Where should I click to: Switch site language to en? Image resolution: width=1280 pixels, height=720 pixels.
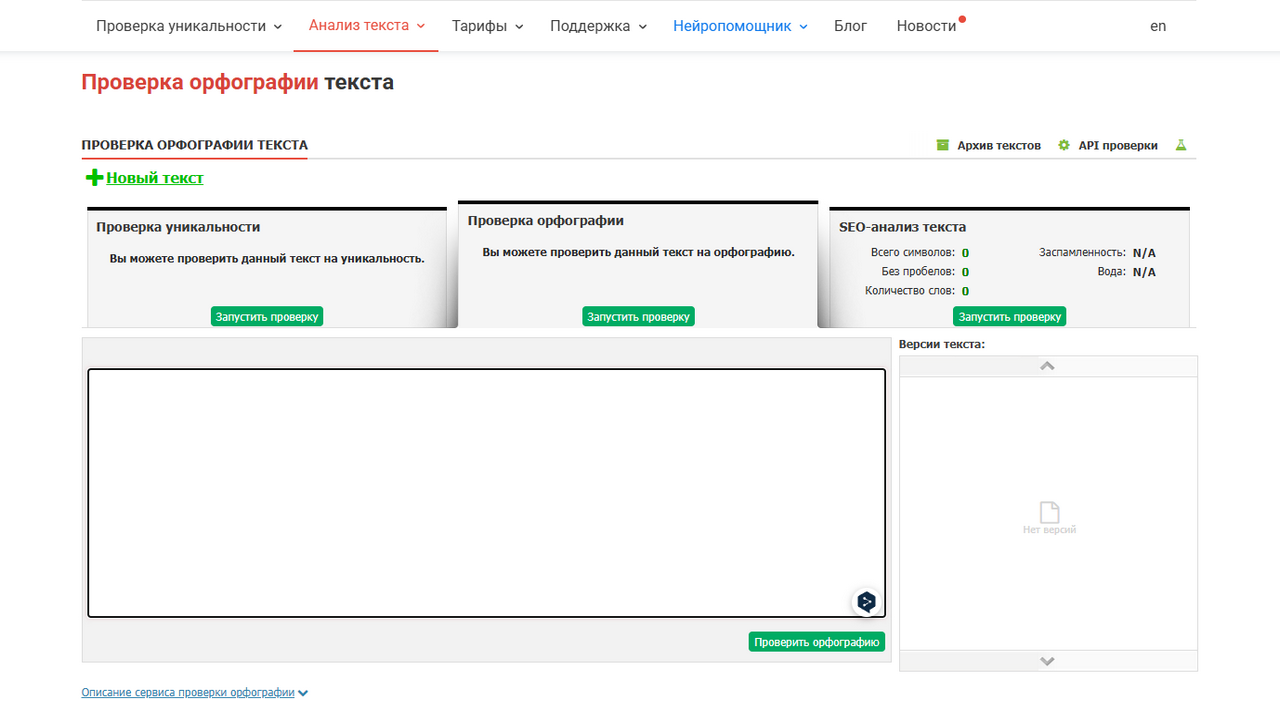[1158, 26]
